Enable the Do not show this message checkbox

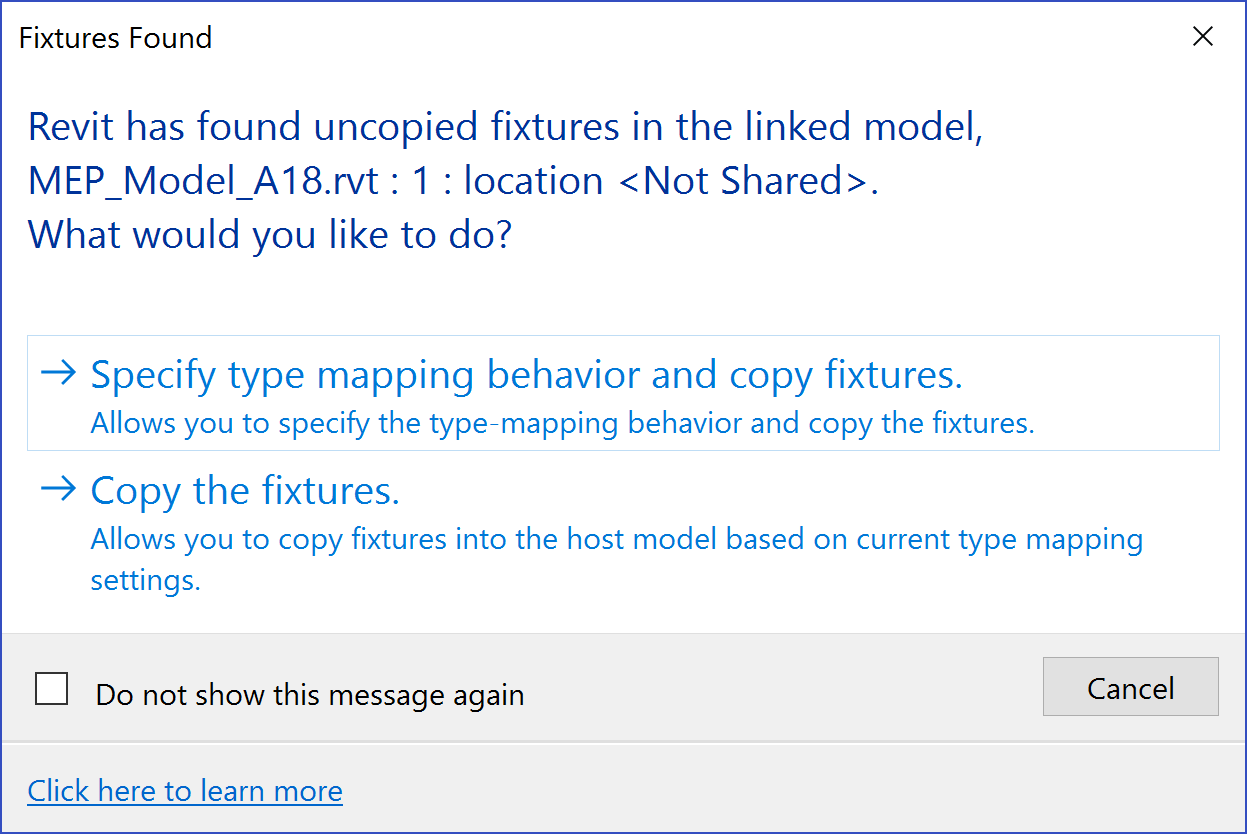coord(52,689)
